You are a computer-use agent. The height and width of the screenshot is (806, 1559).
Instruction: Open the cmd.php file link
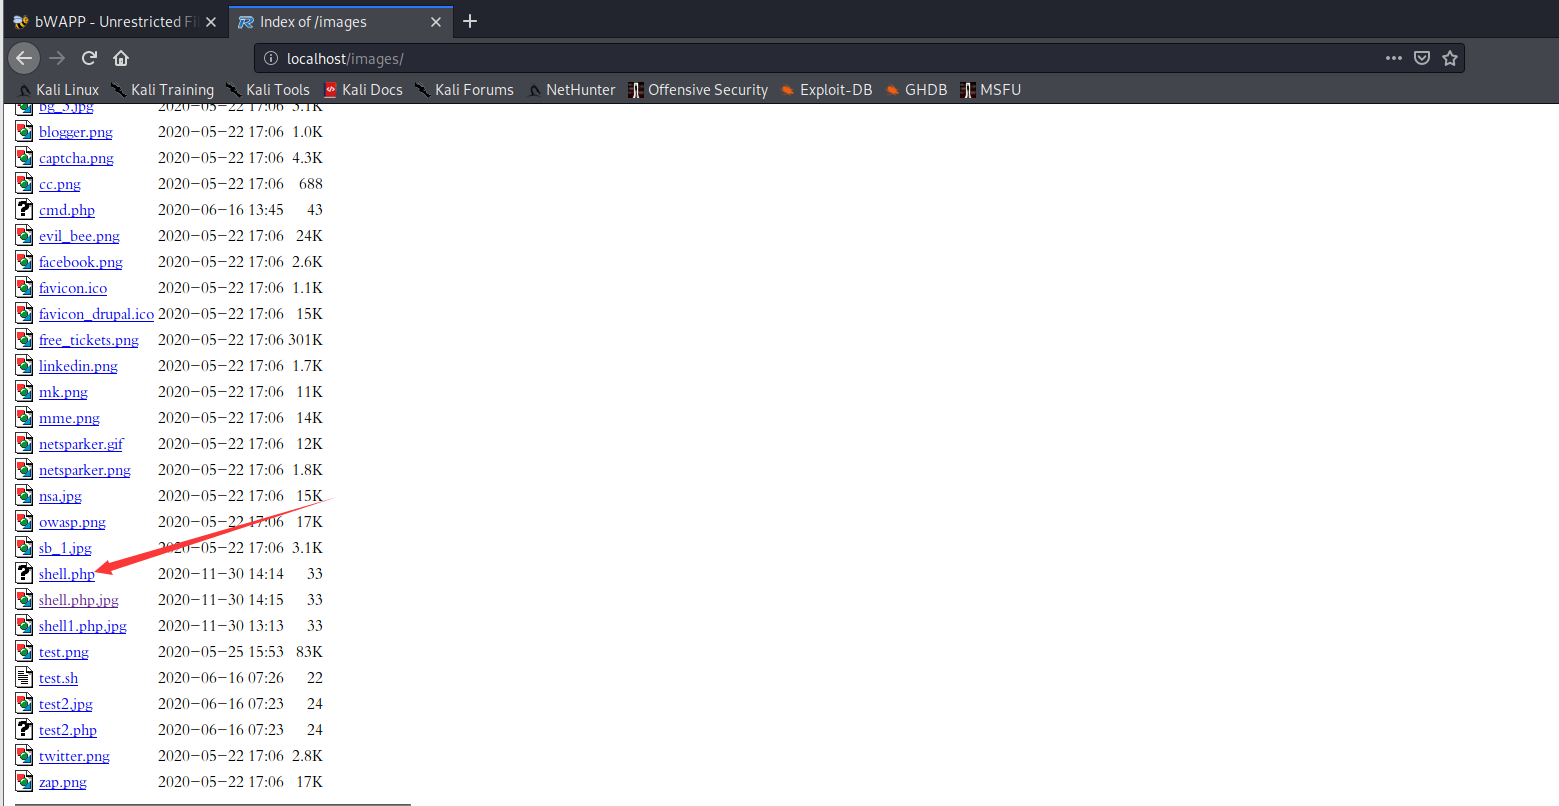coord(67,210)
